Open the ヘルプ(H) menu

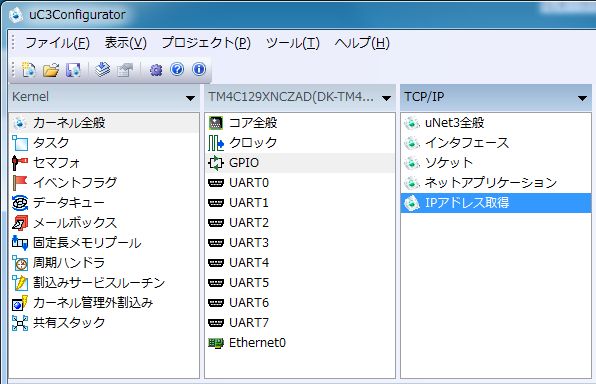(362, 43)
